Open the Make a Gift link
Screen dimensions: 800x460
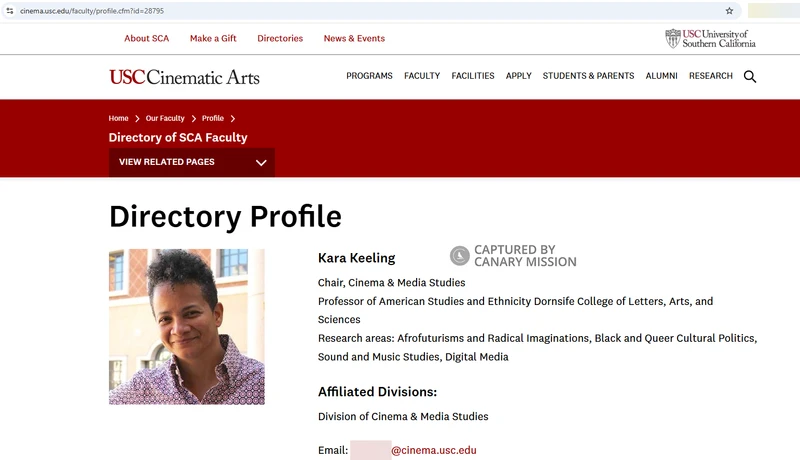[x=213, y=38]
